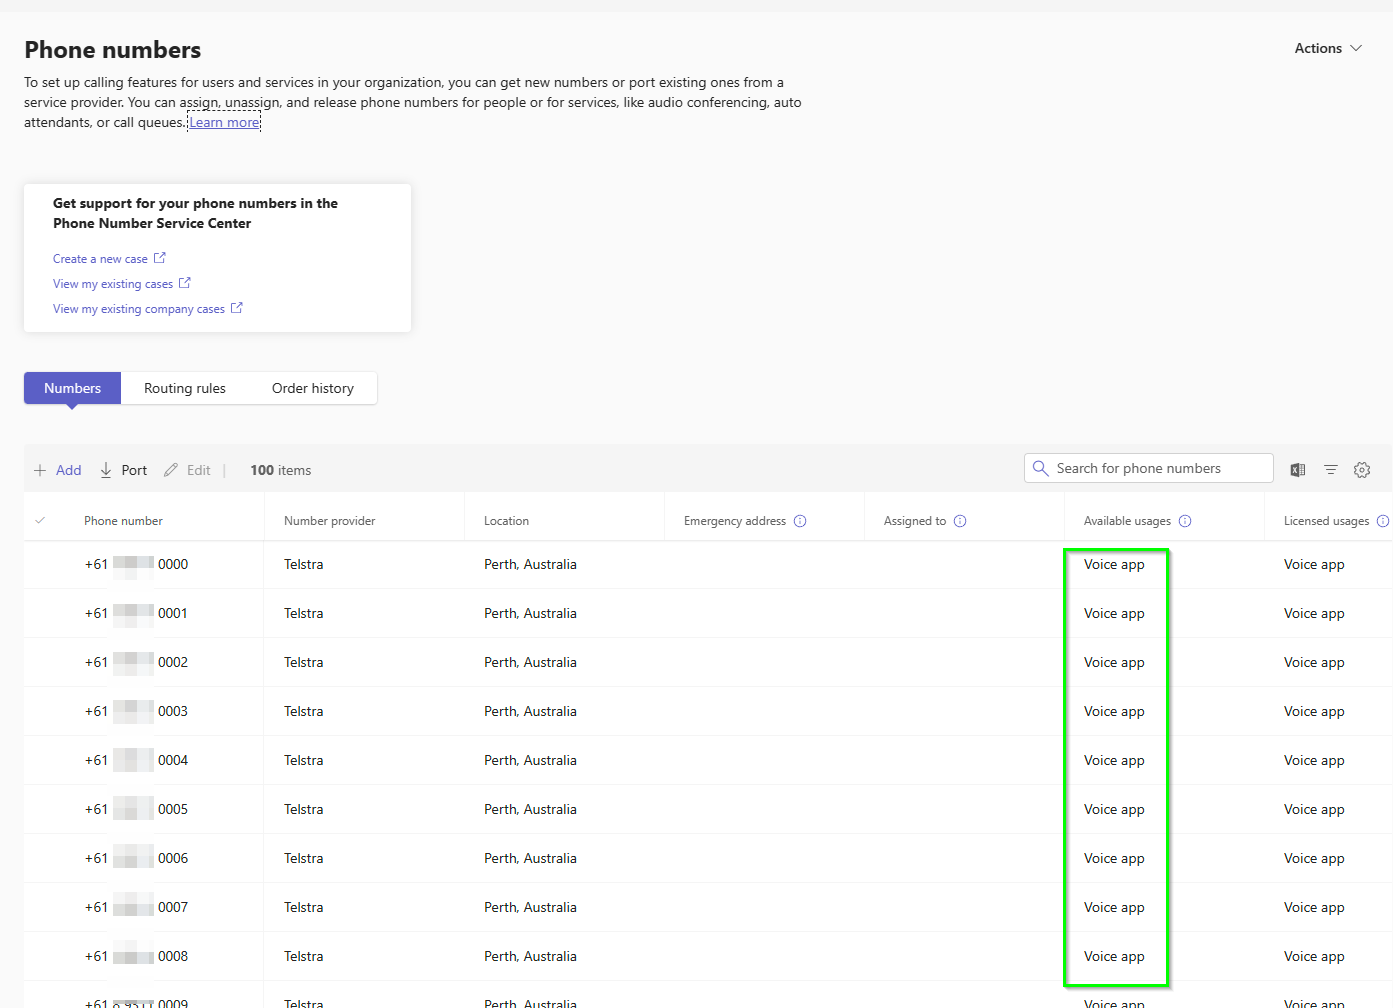Select the phone number ending 0002
This screenshot has width=1393, height=1008.
(x=136, y=662)
